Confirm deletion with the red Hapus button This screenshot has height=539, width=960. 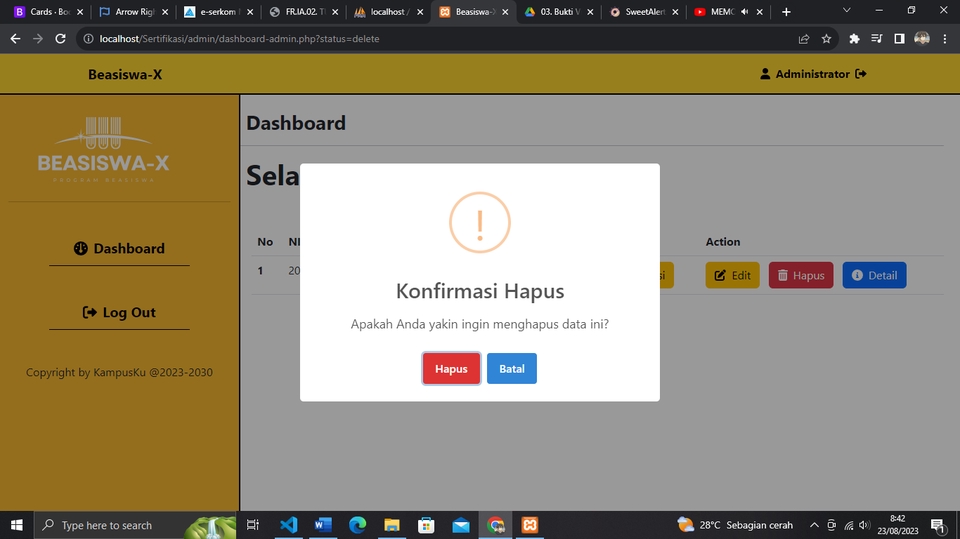(x=451, y=368)
